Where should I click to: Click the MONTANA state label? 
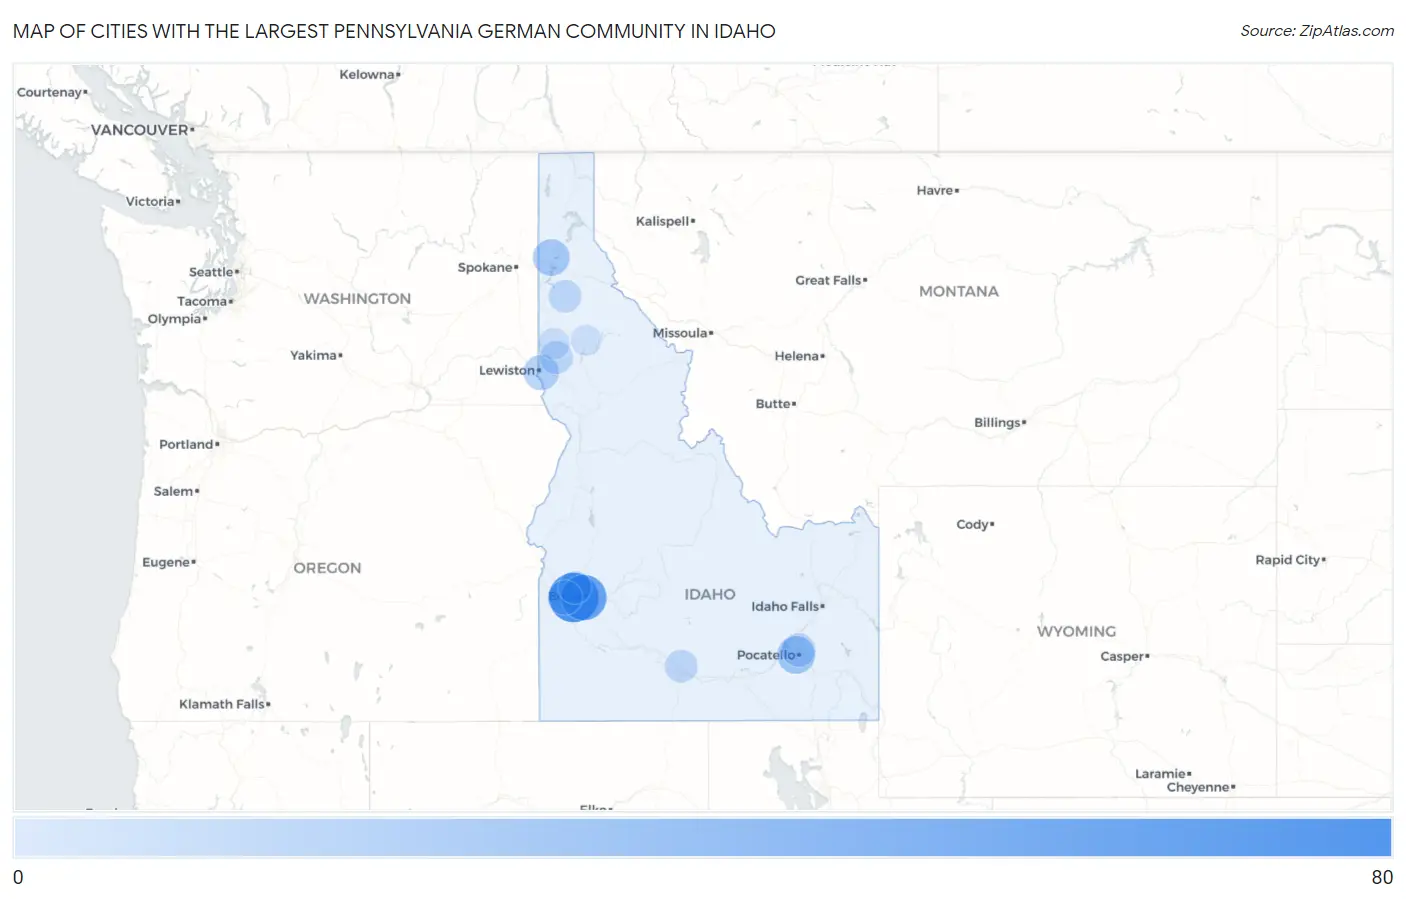[x=959, y=291]
